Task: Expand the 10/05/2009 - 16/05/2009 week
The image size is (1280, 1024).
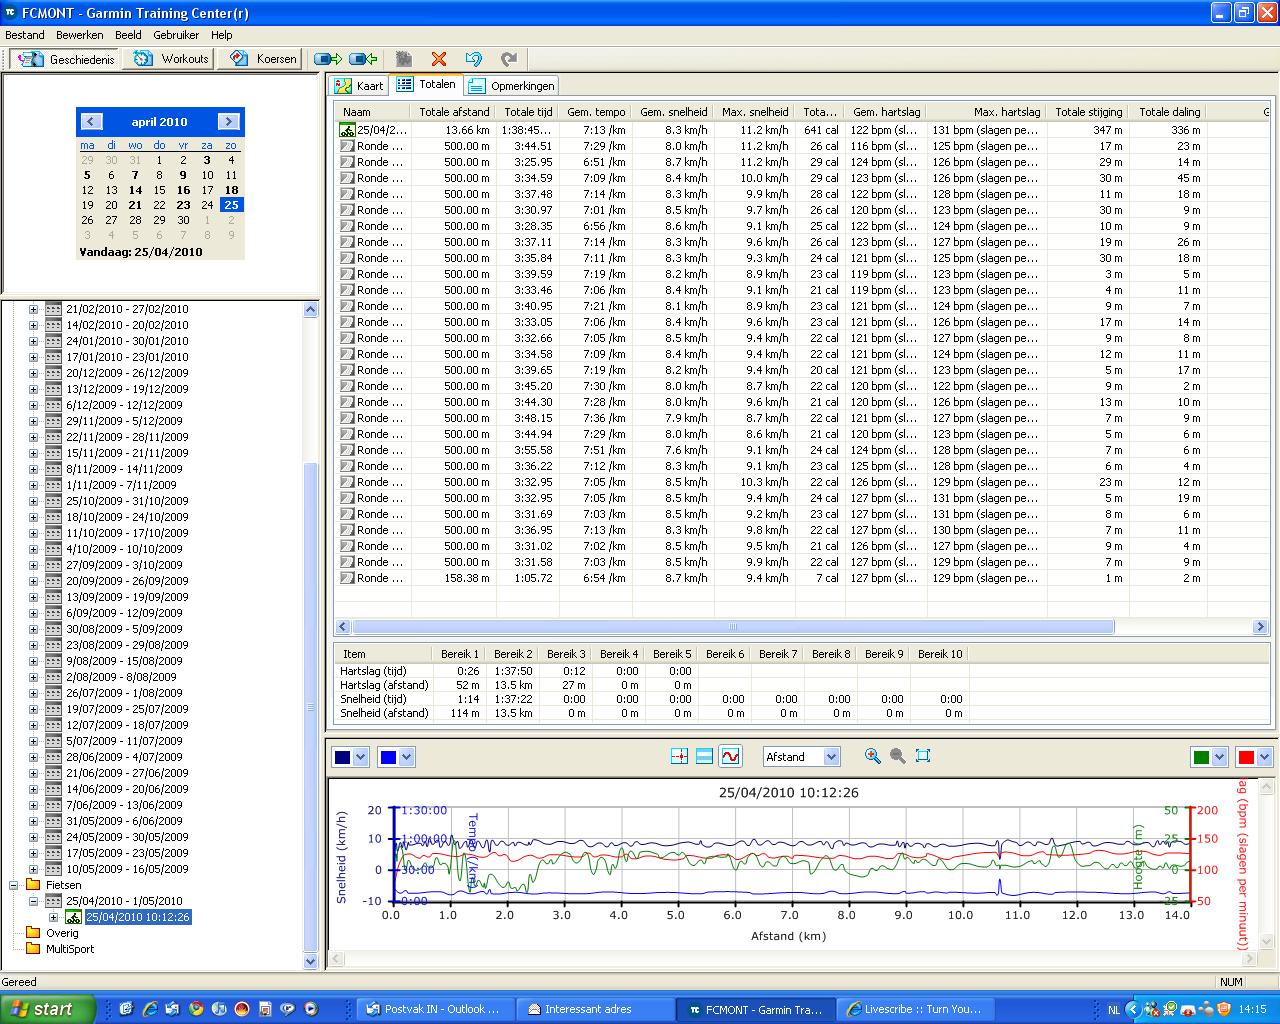Action: click(x=33, y=869)
